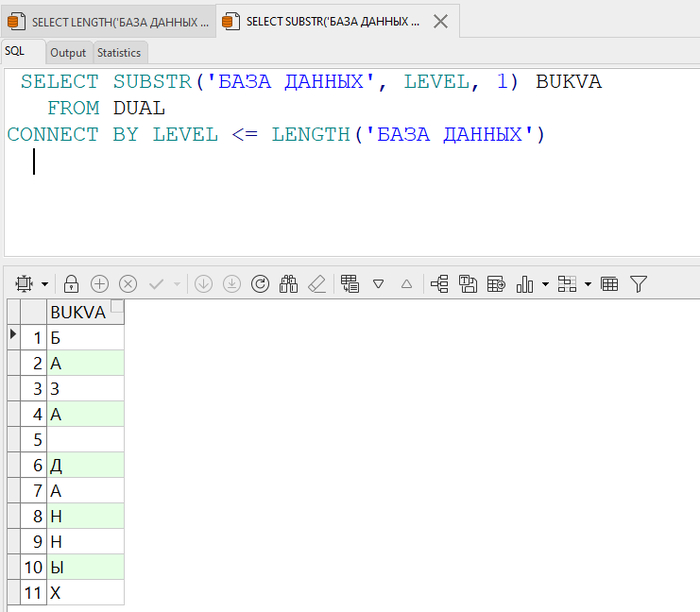Open find with the binoculars icon
This screenshot has width=700, height=612.
point(289,284)
